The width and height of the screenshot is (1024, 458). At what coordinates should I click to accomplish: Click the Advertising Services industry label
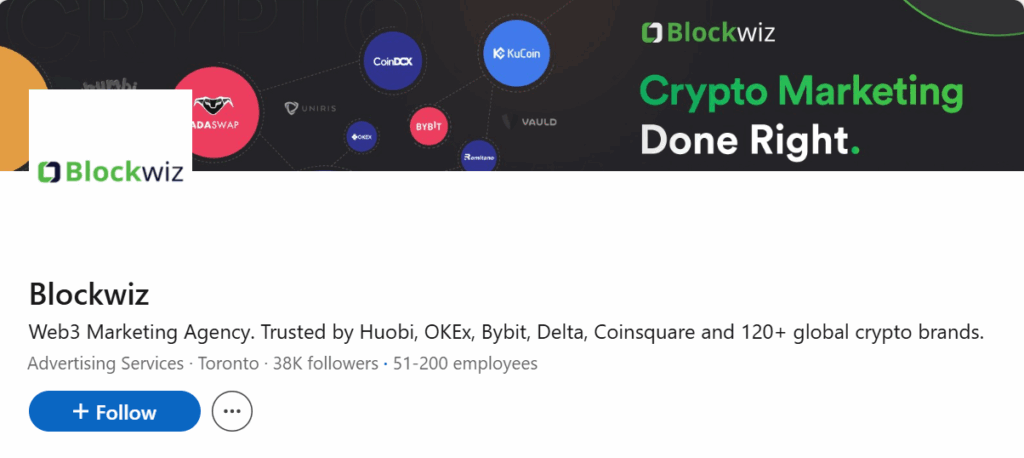[105, 364]
